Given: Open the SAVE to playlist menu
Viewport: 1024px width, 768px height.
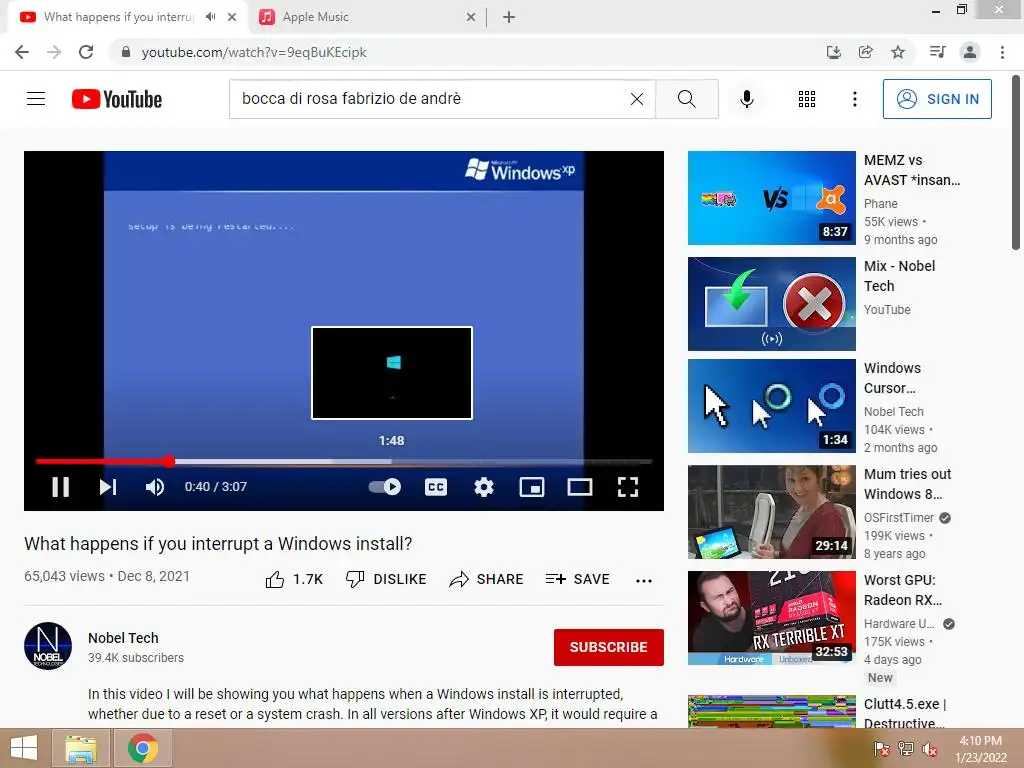Looking at the screenshot, I should [577, 579].
